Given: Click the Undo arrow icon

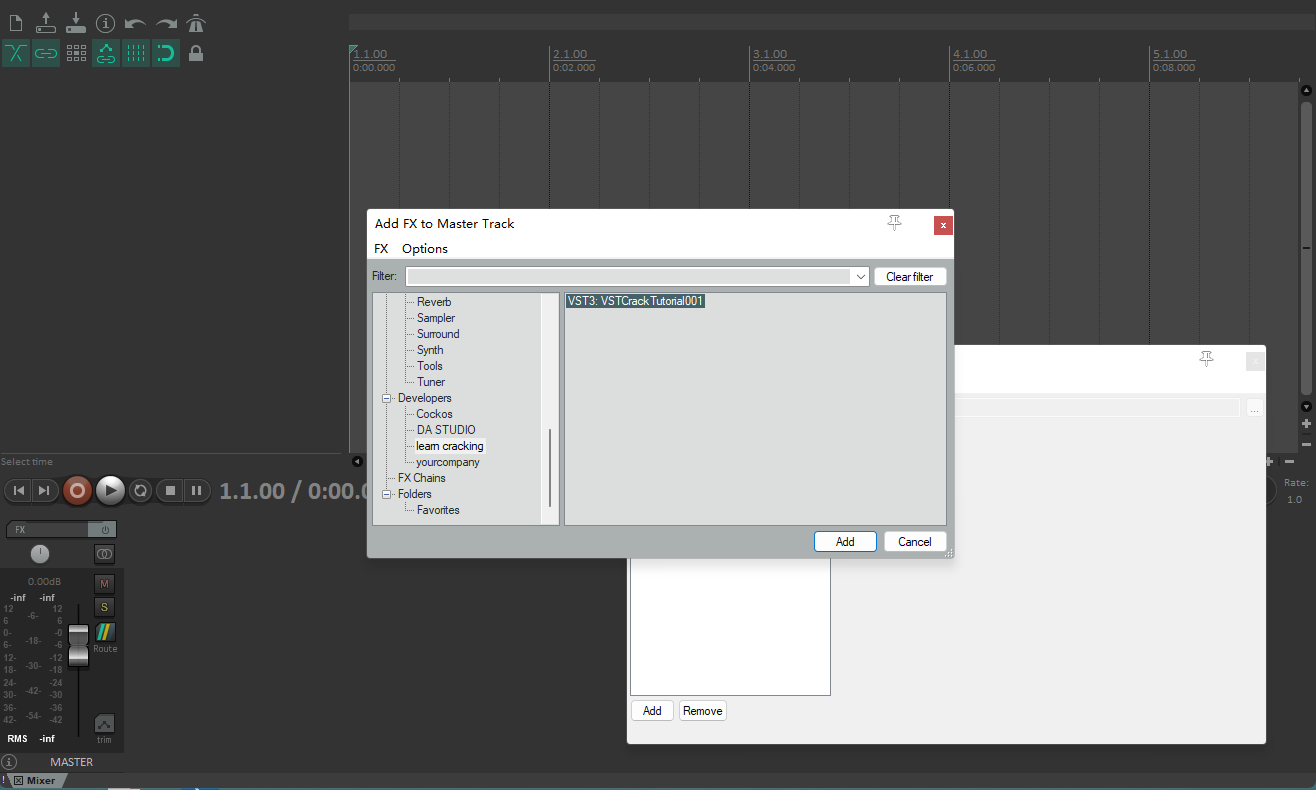Looking at the screenshot, I should coord(135,22).
